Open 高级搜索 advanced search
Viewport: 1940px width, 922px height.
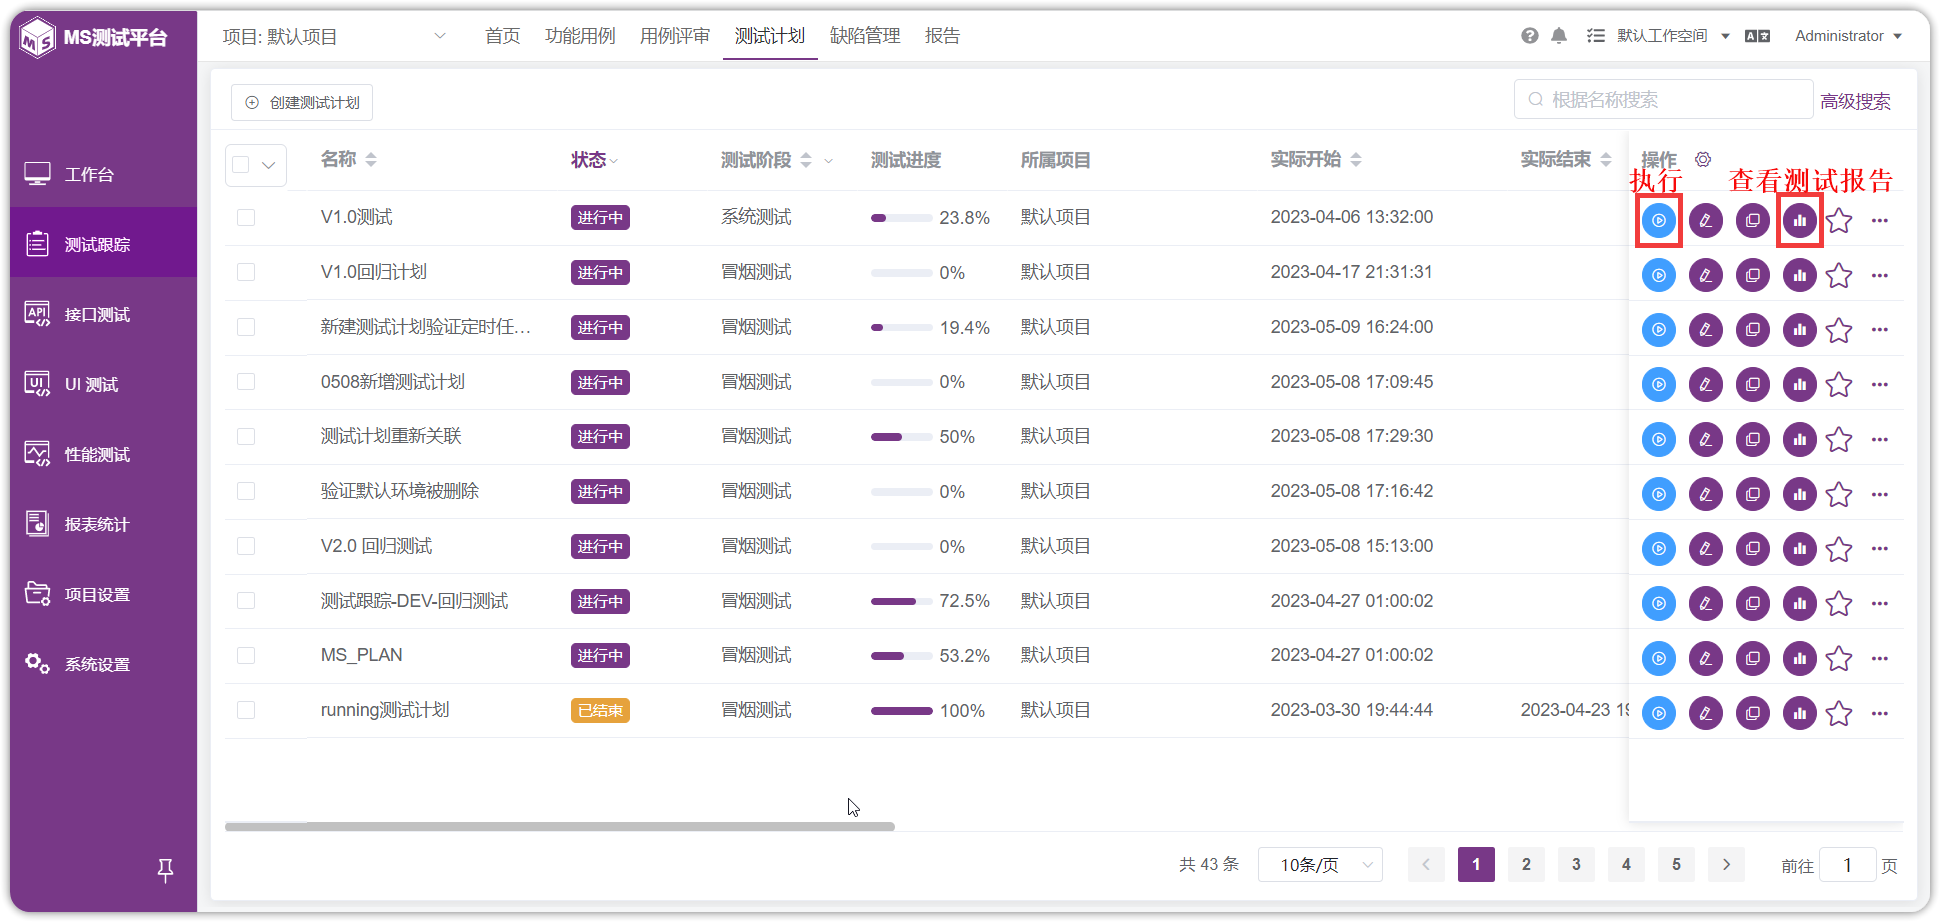tap(1855, 101)
